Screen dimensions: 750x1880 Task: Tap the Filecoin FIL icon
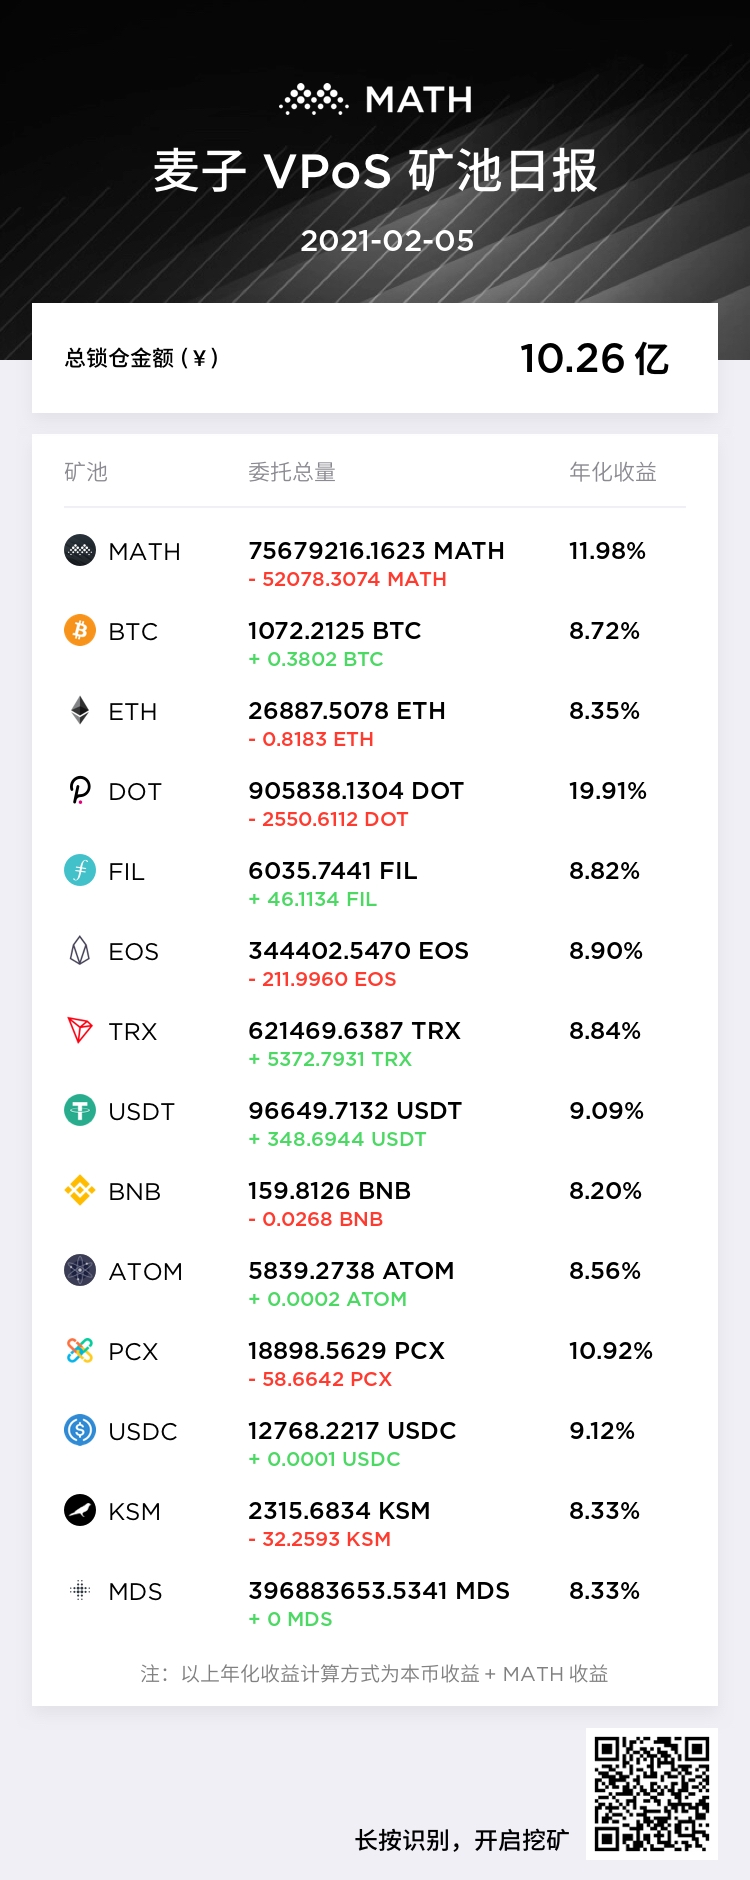tap(80, 870)
